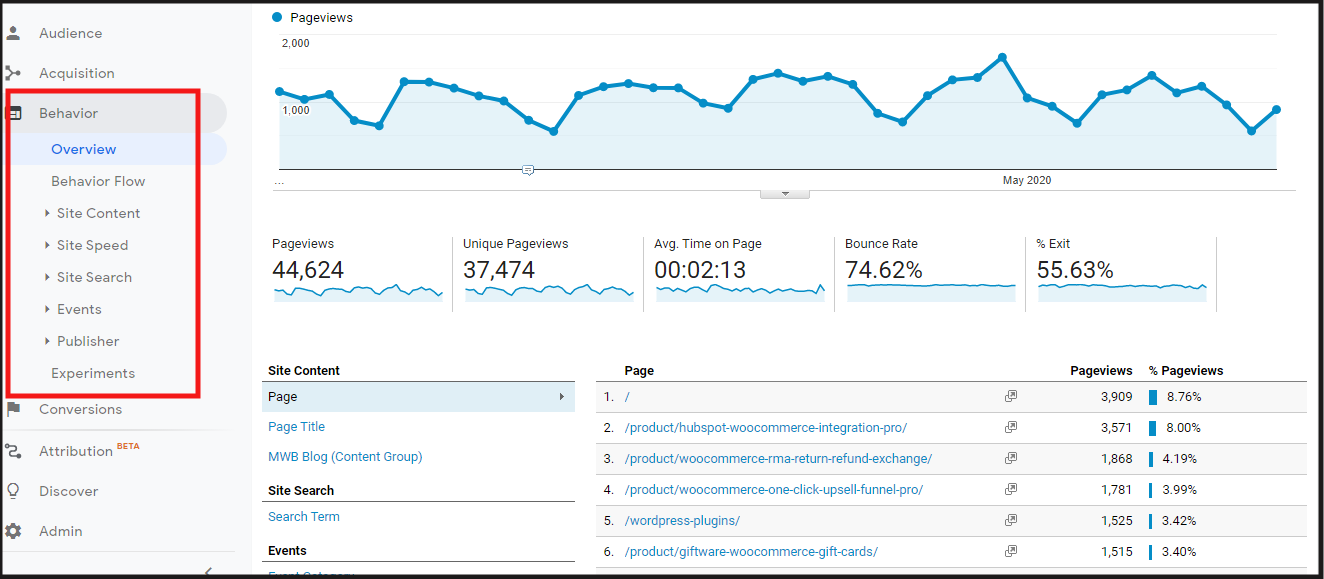Click the Search Term link
The height and width of the screenshot is (579, 1324).
click(x=304, y=517)
